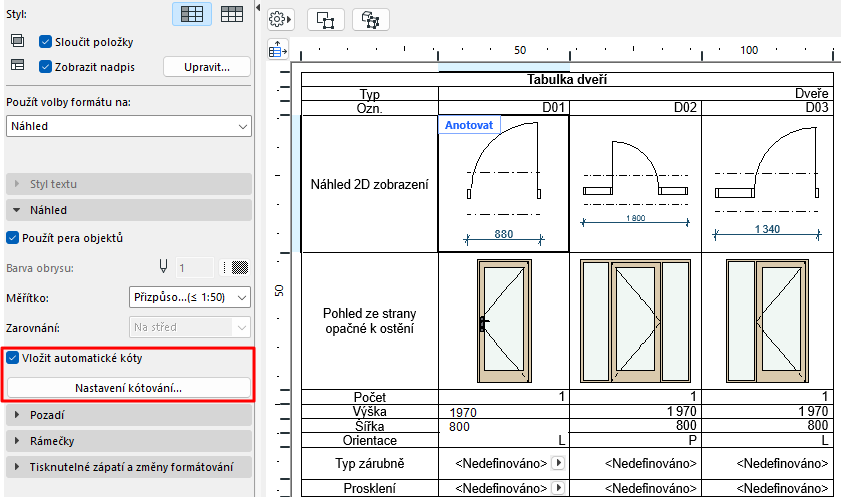Select the first table style icon
841x497 pixels.
191,14
